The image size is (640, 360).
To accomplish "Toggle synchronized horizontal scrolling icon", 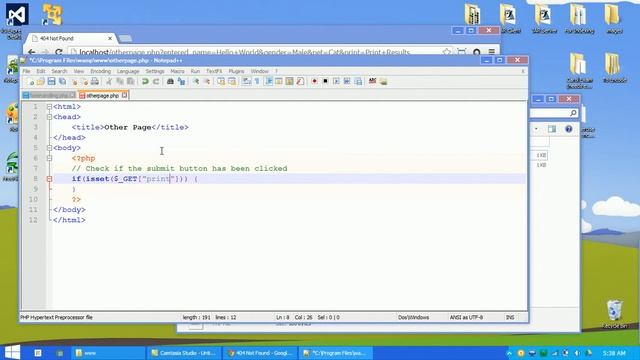I will [x=232, y=82].
